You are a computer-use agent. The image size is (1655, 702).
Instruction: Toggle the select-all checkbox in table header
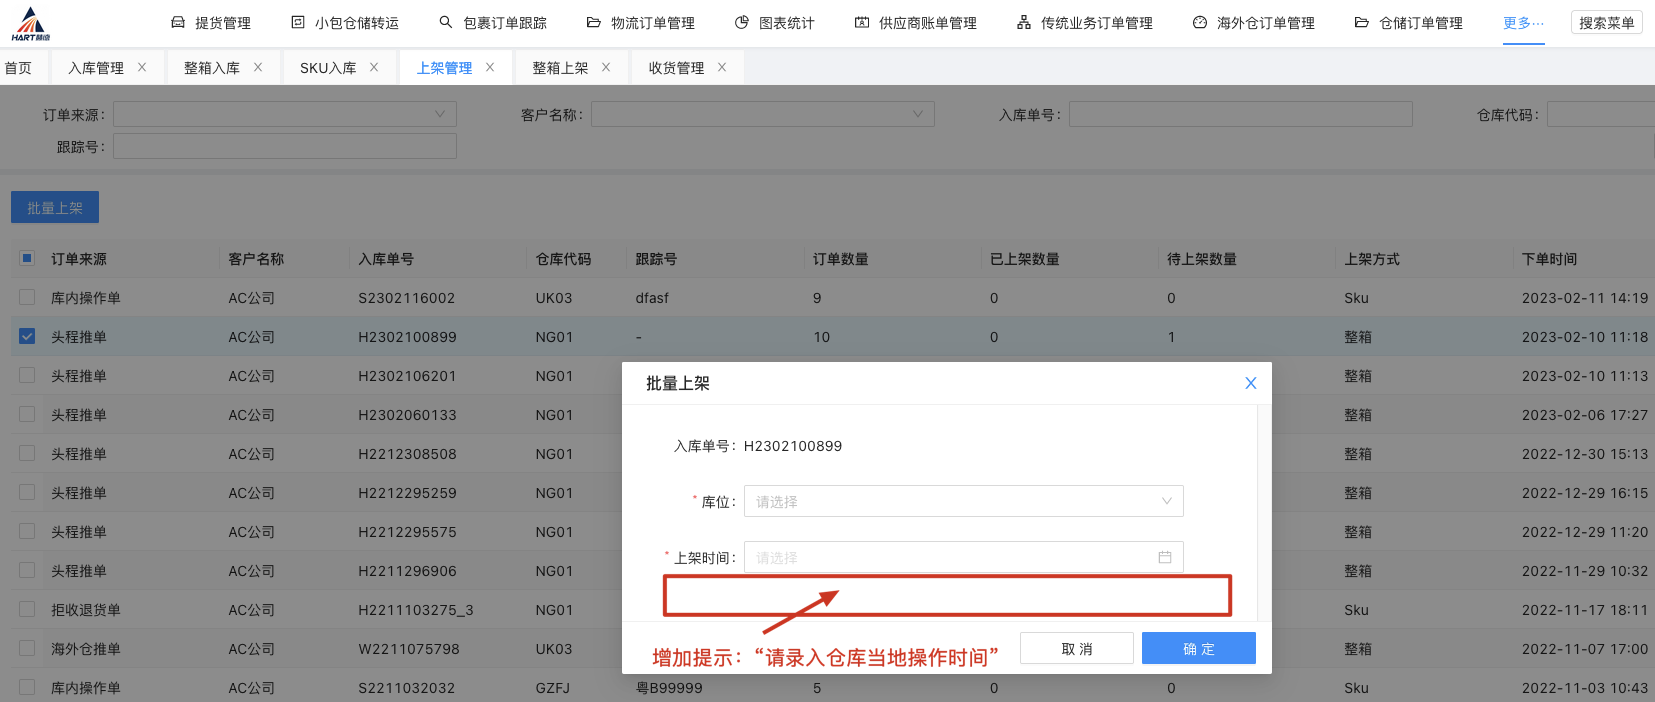pyautogui.click(x=27, y=258)
